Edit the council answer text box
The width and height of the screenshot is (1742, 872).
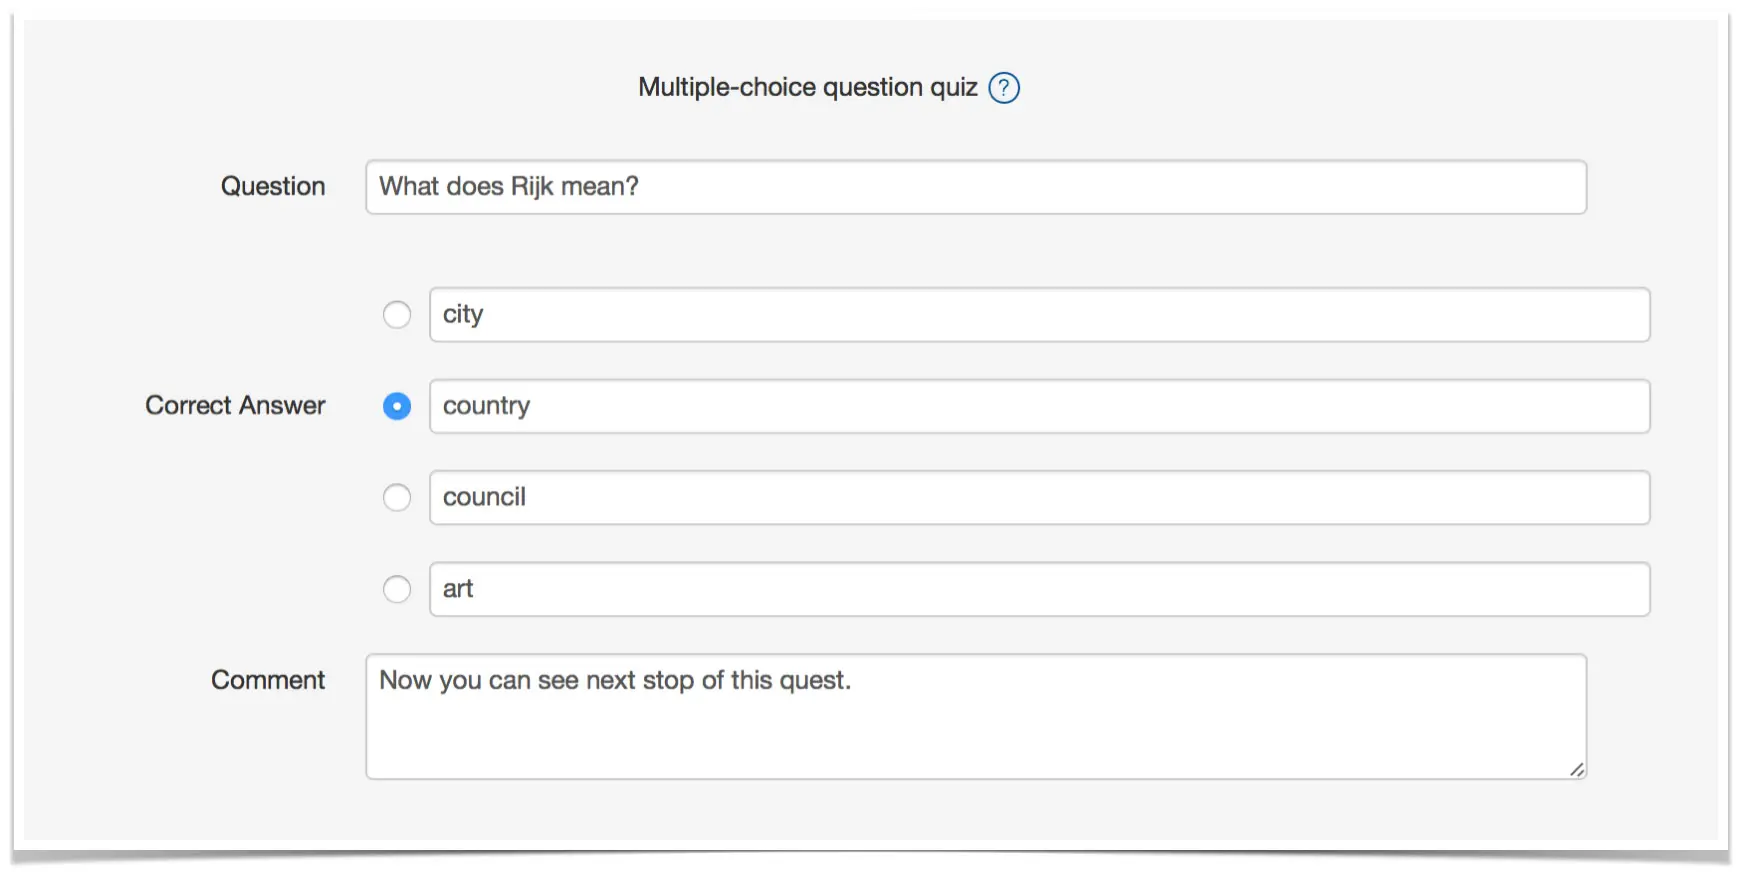[1040, 498]
